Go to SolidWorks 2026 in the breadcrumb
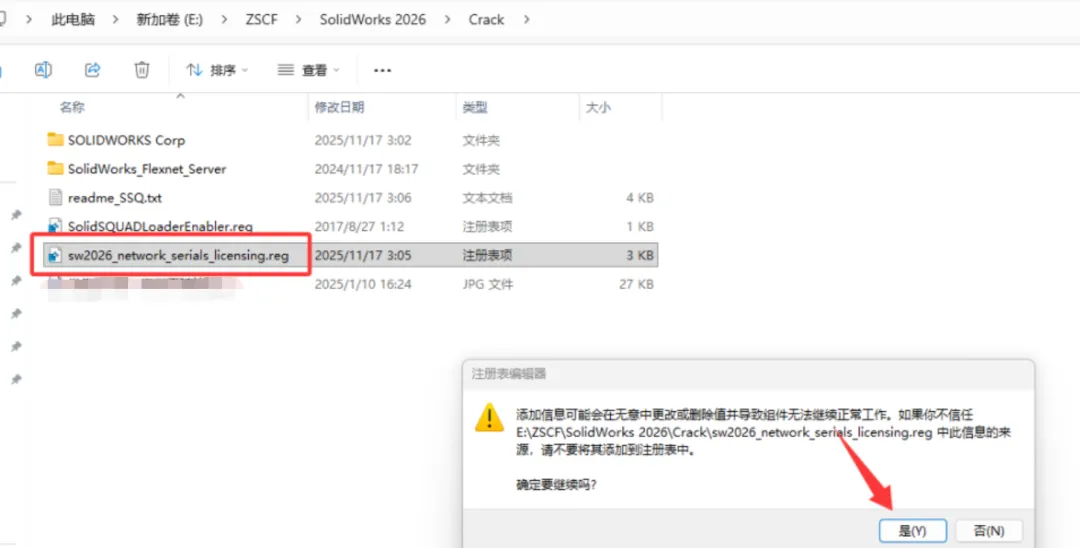This screenshot has width=1080, height=548. [x=373, y=20]
